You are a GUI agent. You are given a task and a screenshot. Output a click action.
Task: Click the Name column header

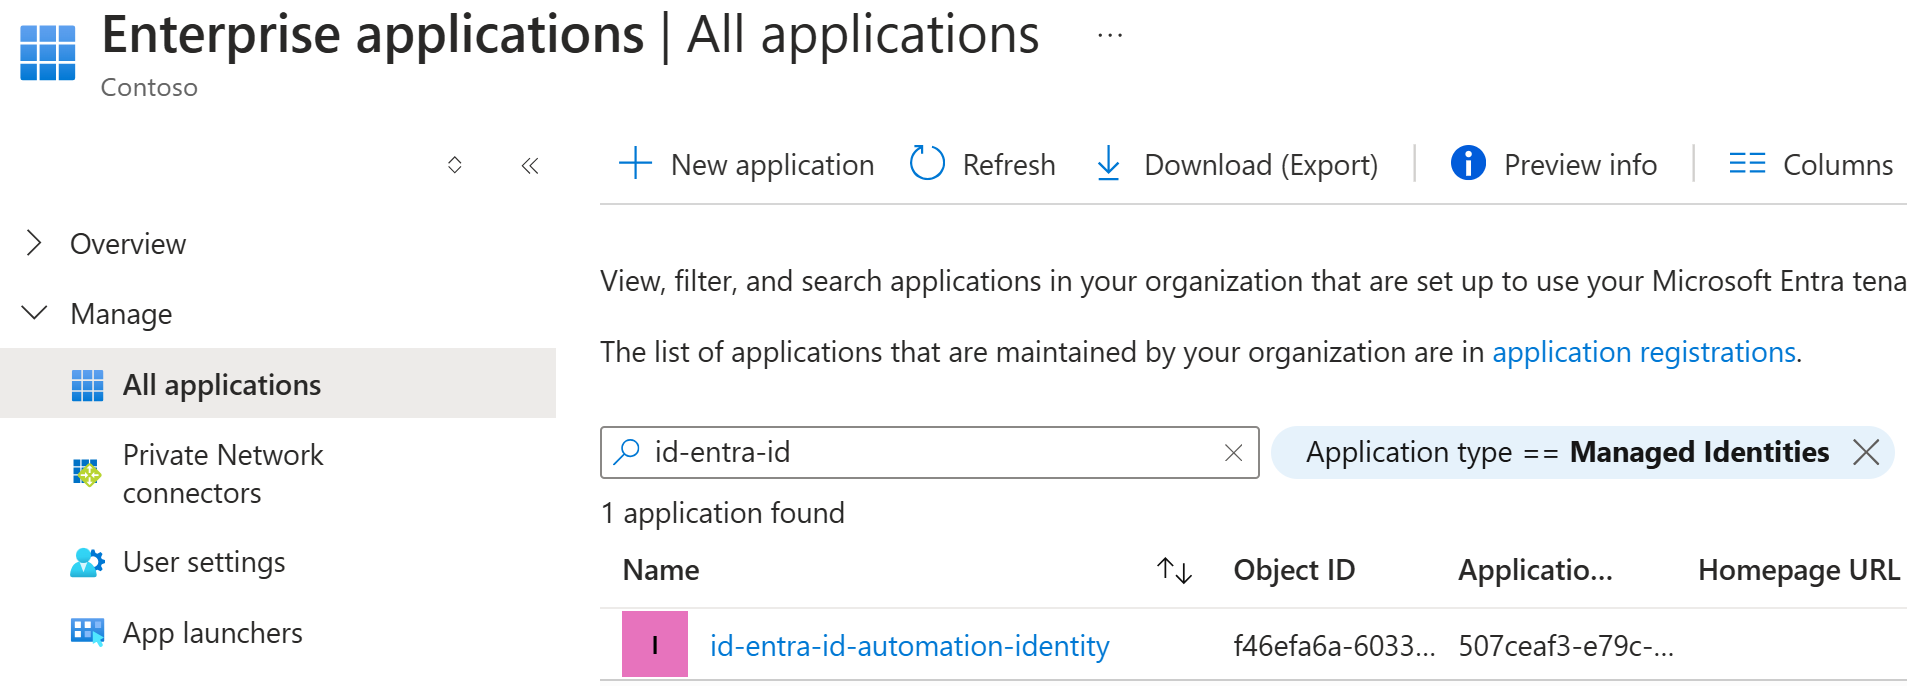661,570
